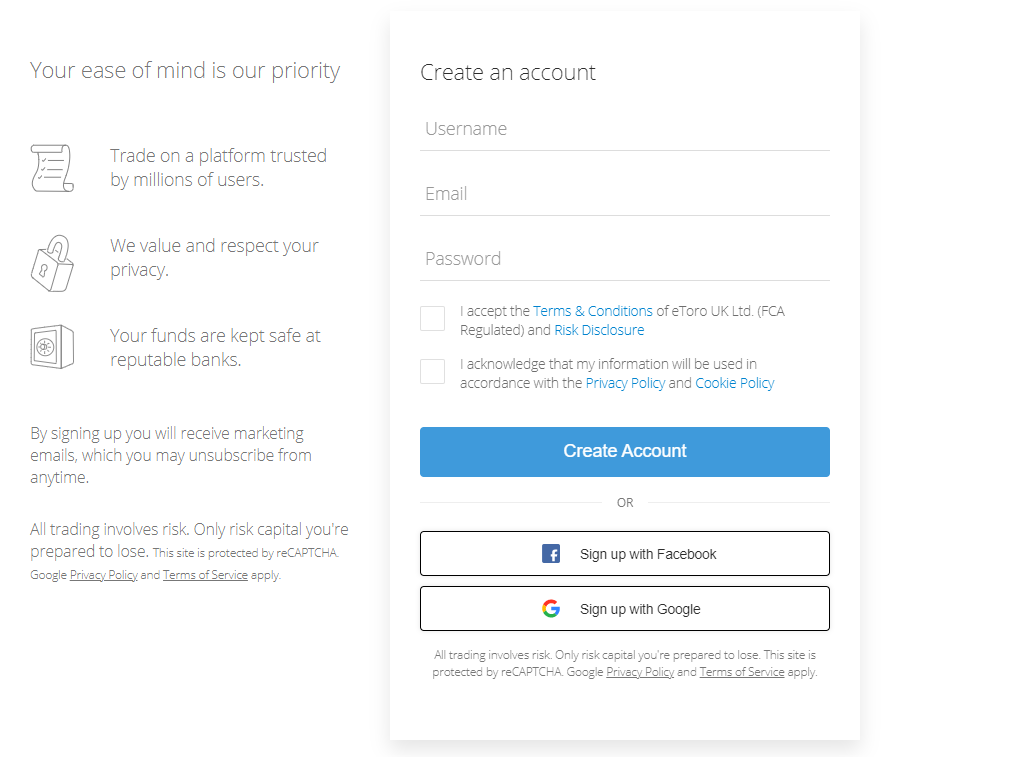The height and width of the screenshot is (757, 1011).
Task: Open the Risk Disclosure link
Action: 599,329
